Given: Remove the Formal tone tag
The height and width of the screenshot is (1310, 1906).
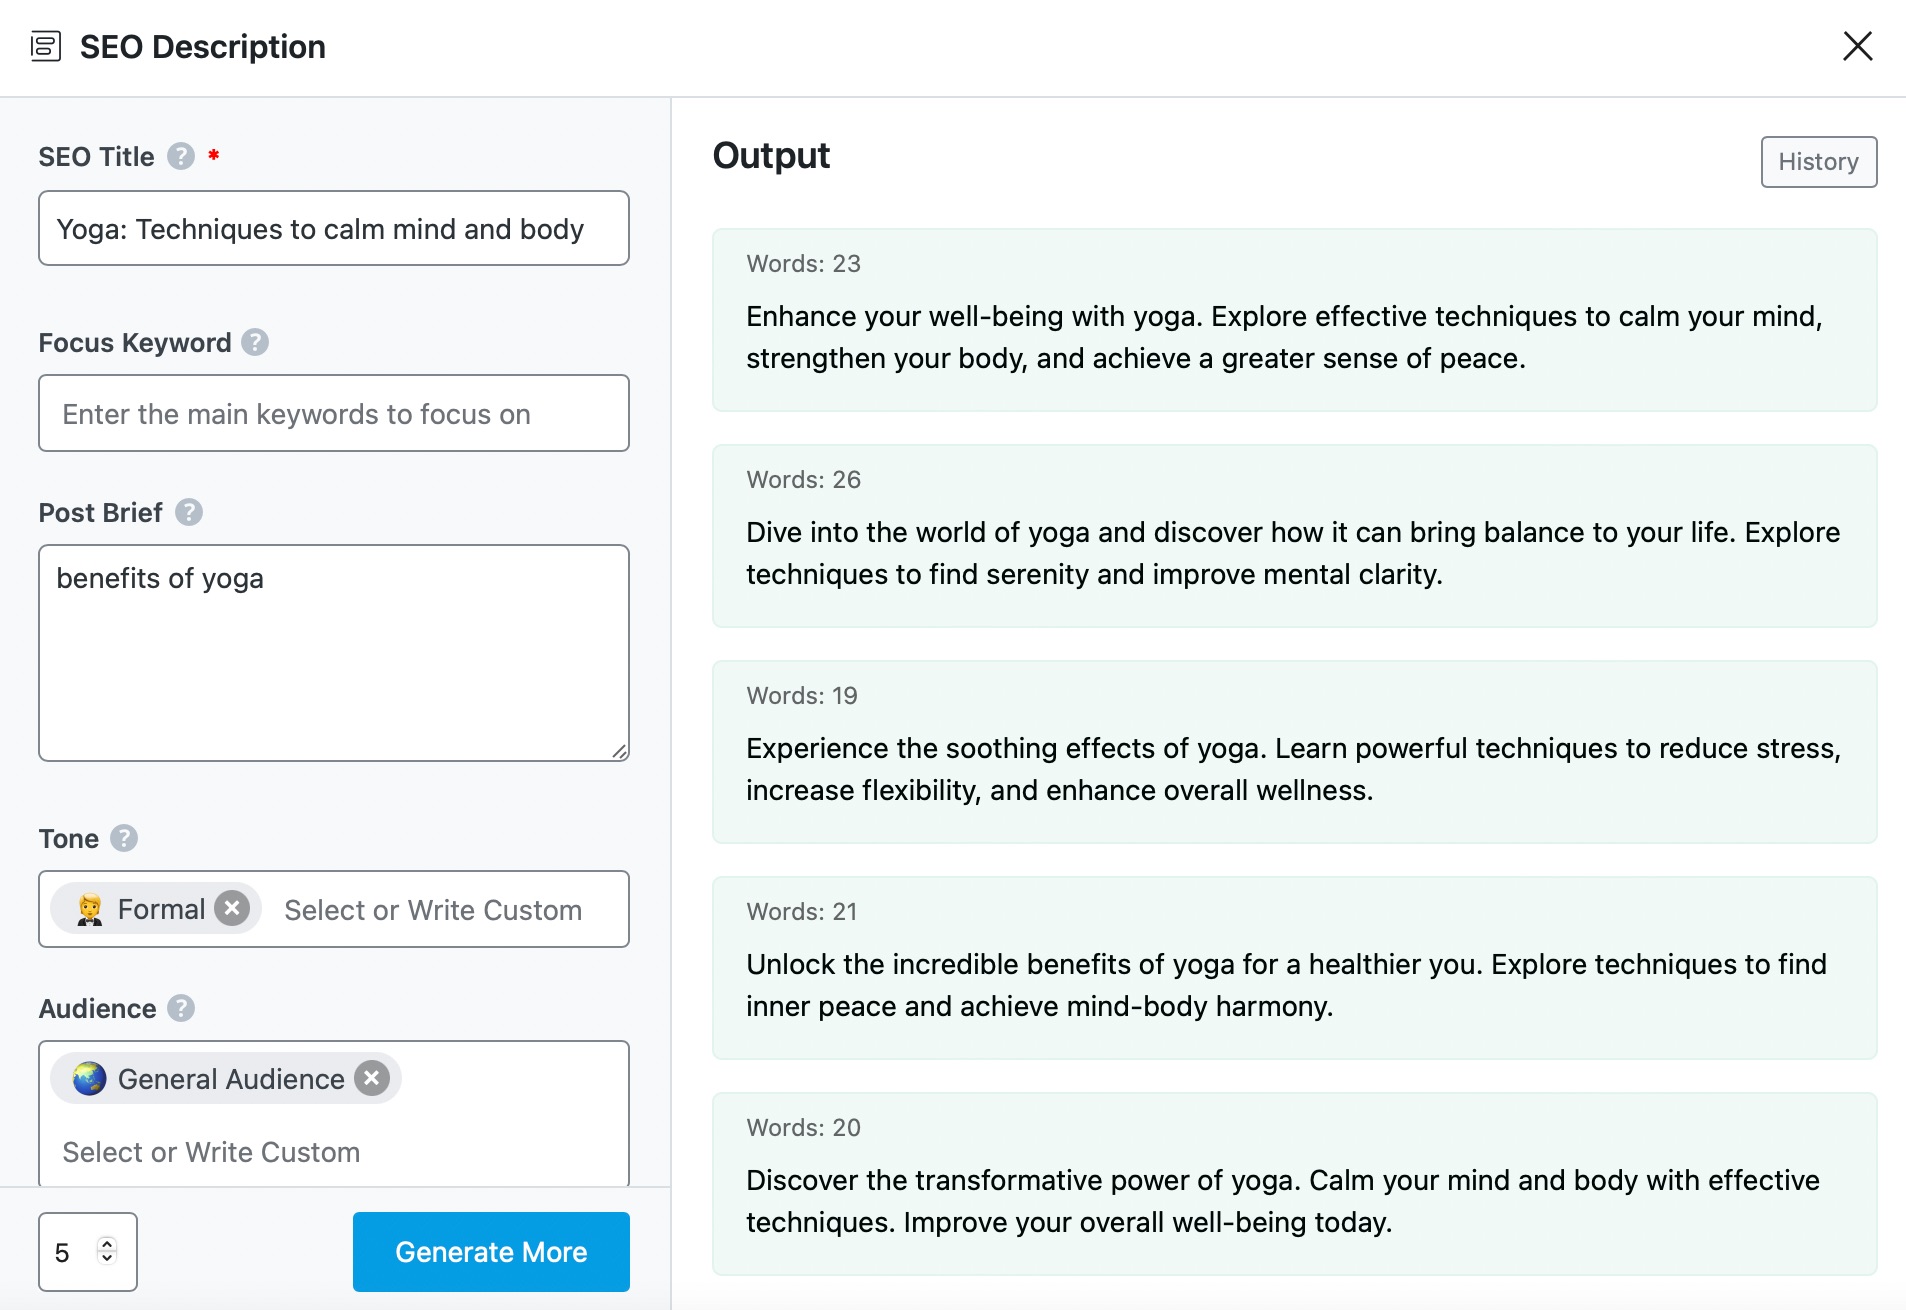Looking at the screenshot, I should point(232,908).
